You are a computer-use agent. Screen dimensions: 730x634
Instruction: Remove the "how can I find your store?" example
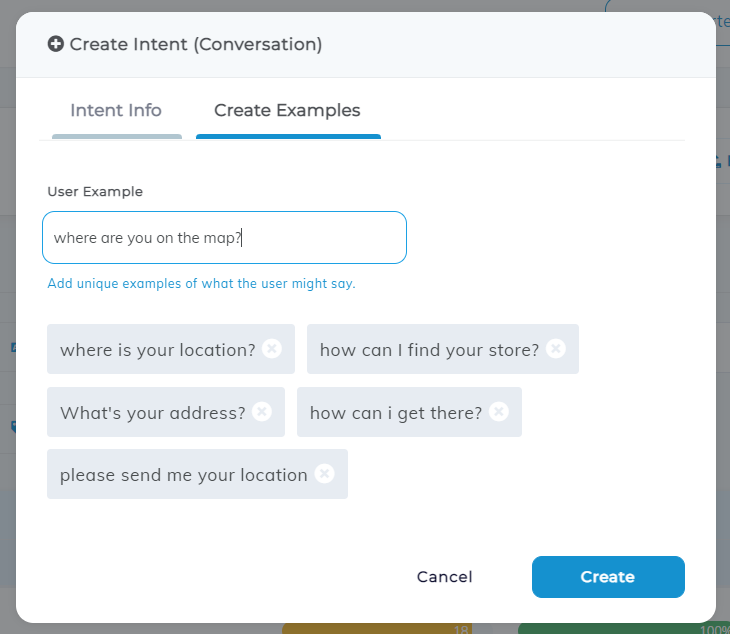click(x=555, y=349)
